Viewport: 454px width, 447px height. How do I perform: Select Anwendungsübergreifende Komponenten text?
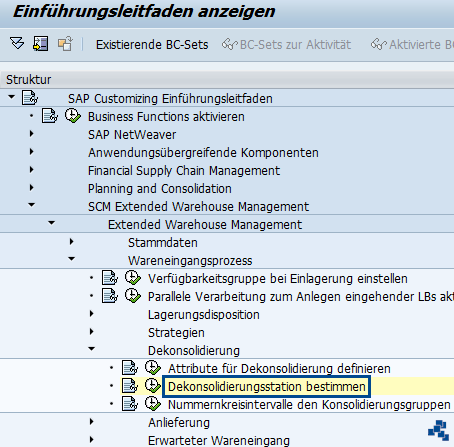pos(203,153)
